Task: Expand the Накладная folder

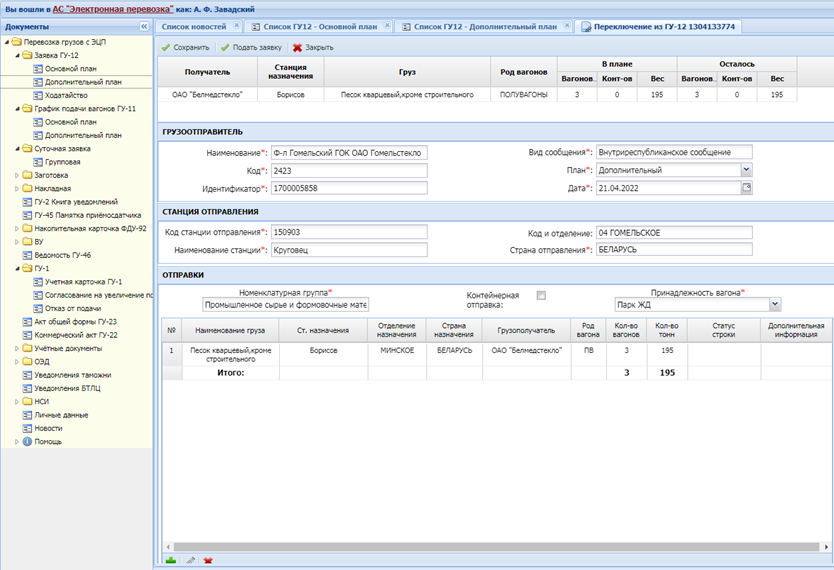Action: (x=17, y=188)
